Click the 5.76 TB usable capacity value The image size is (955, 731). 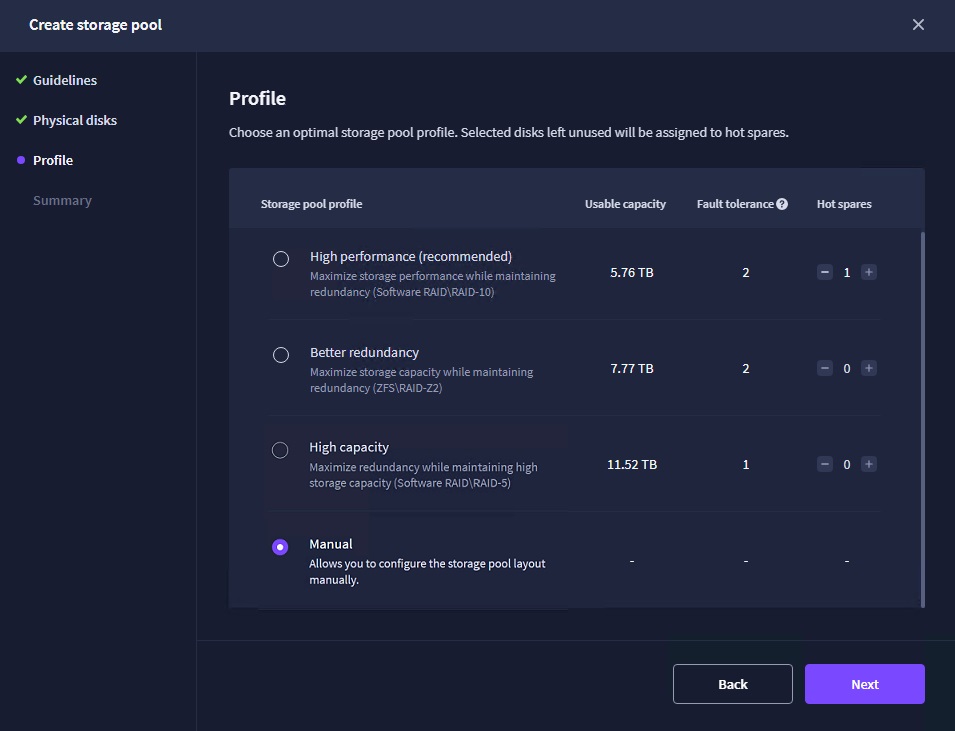(x=632, y=272)
